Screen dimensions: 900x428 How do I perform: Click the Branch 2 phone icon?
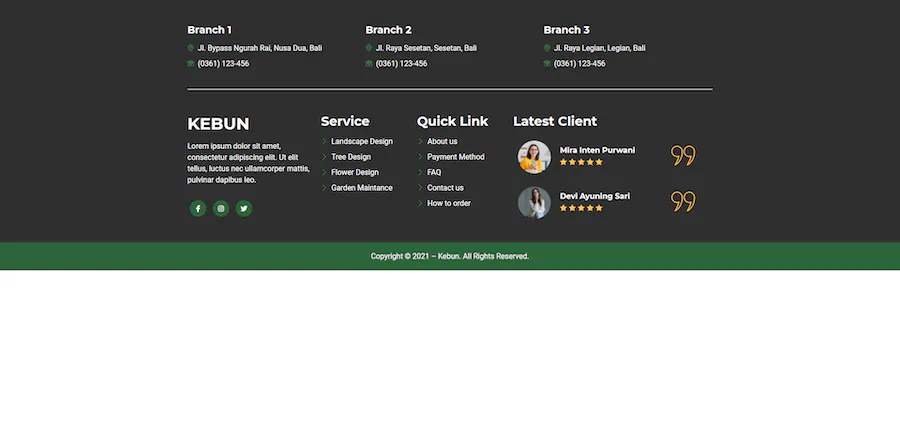click(369, 64)
